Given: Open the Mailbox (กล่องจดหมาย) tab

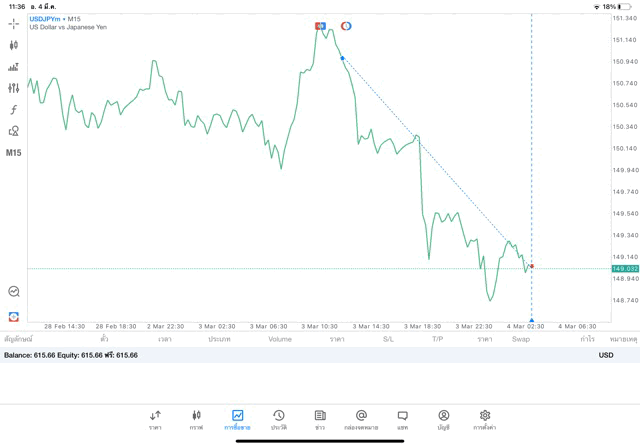Looking at the screenshot, I should pos(361,419).
